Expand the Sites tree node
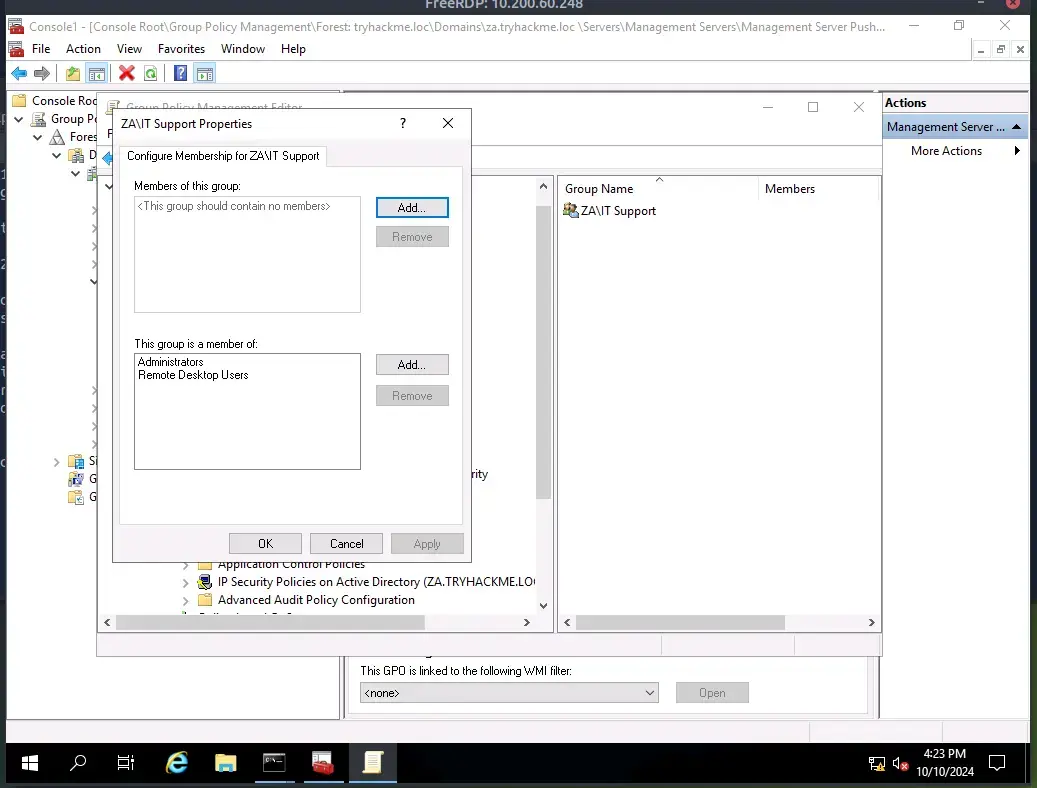The height and width of the screenshot is (788, 1037). [57, 462]
